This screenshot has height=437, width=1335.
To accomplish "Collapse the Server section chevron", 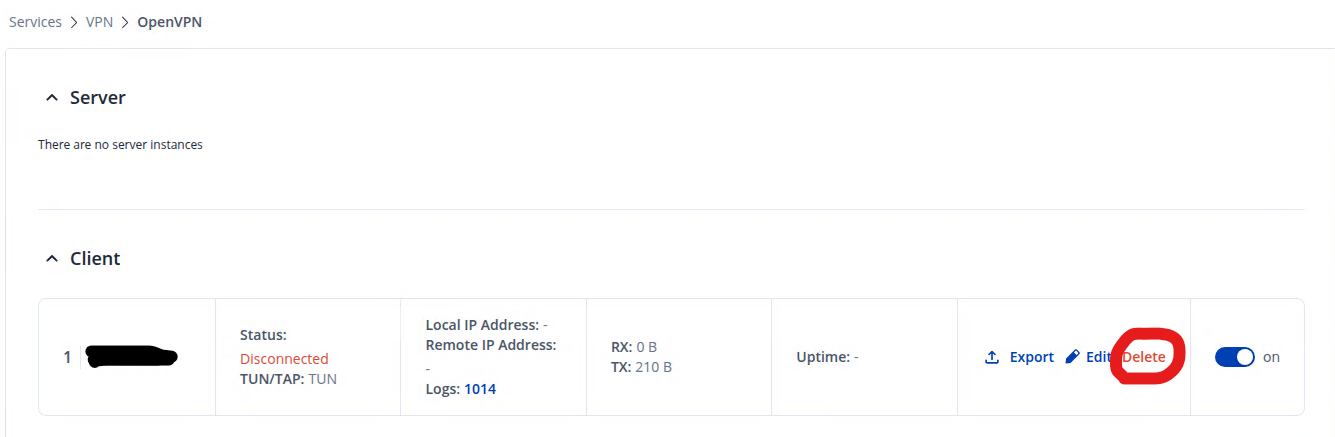I will pos(51,98).
